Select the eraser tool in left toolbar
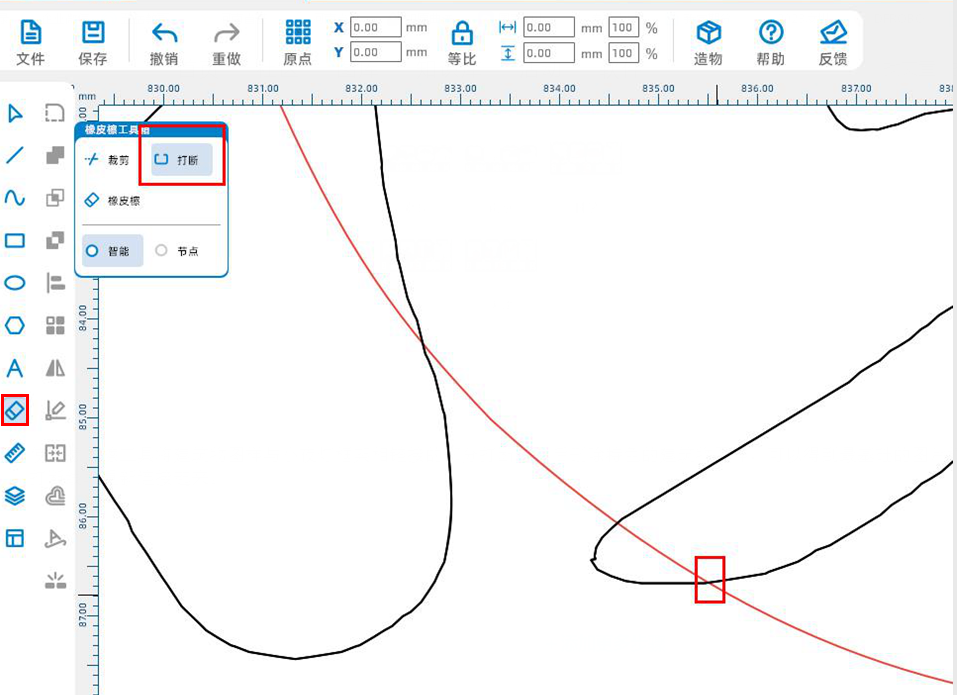This screenshot has width=957, height=695. point(15,410)
